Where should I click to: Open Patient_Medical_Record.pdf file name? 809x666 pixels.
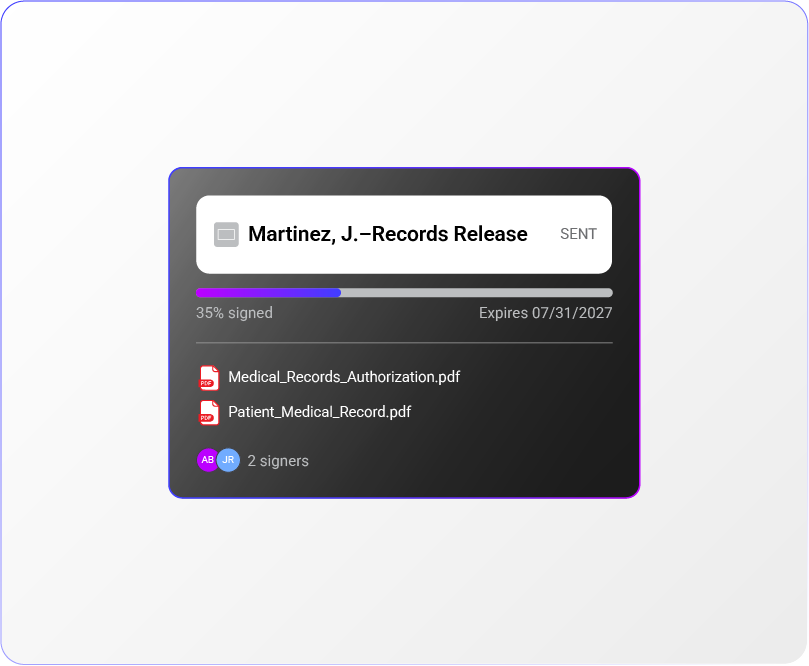point(319,412)
